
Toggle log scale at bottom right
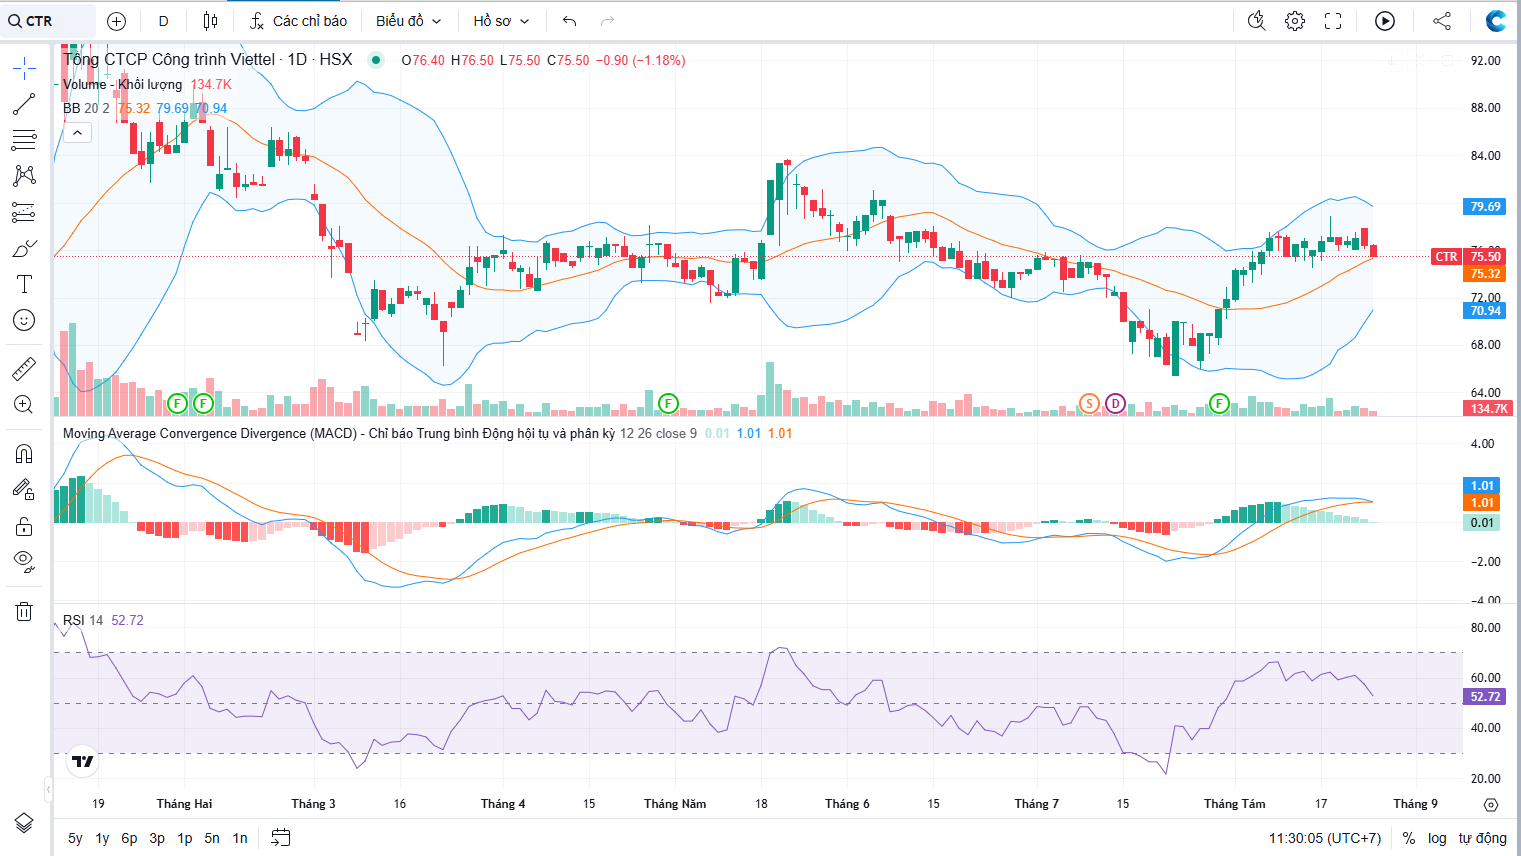(1437, 838)
